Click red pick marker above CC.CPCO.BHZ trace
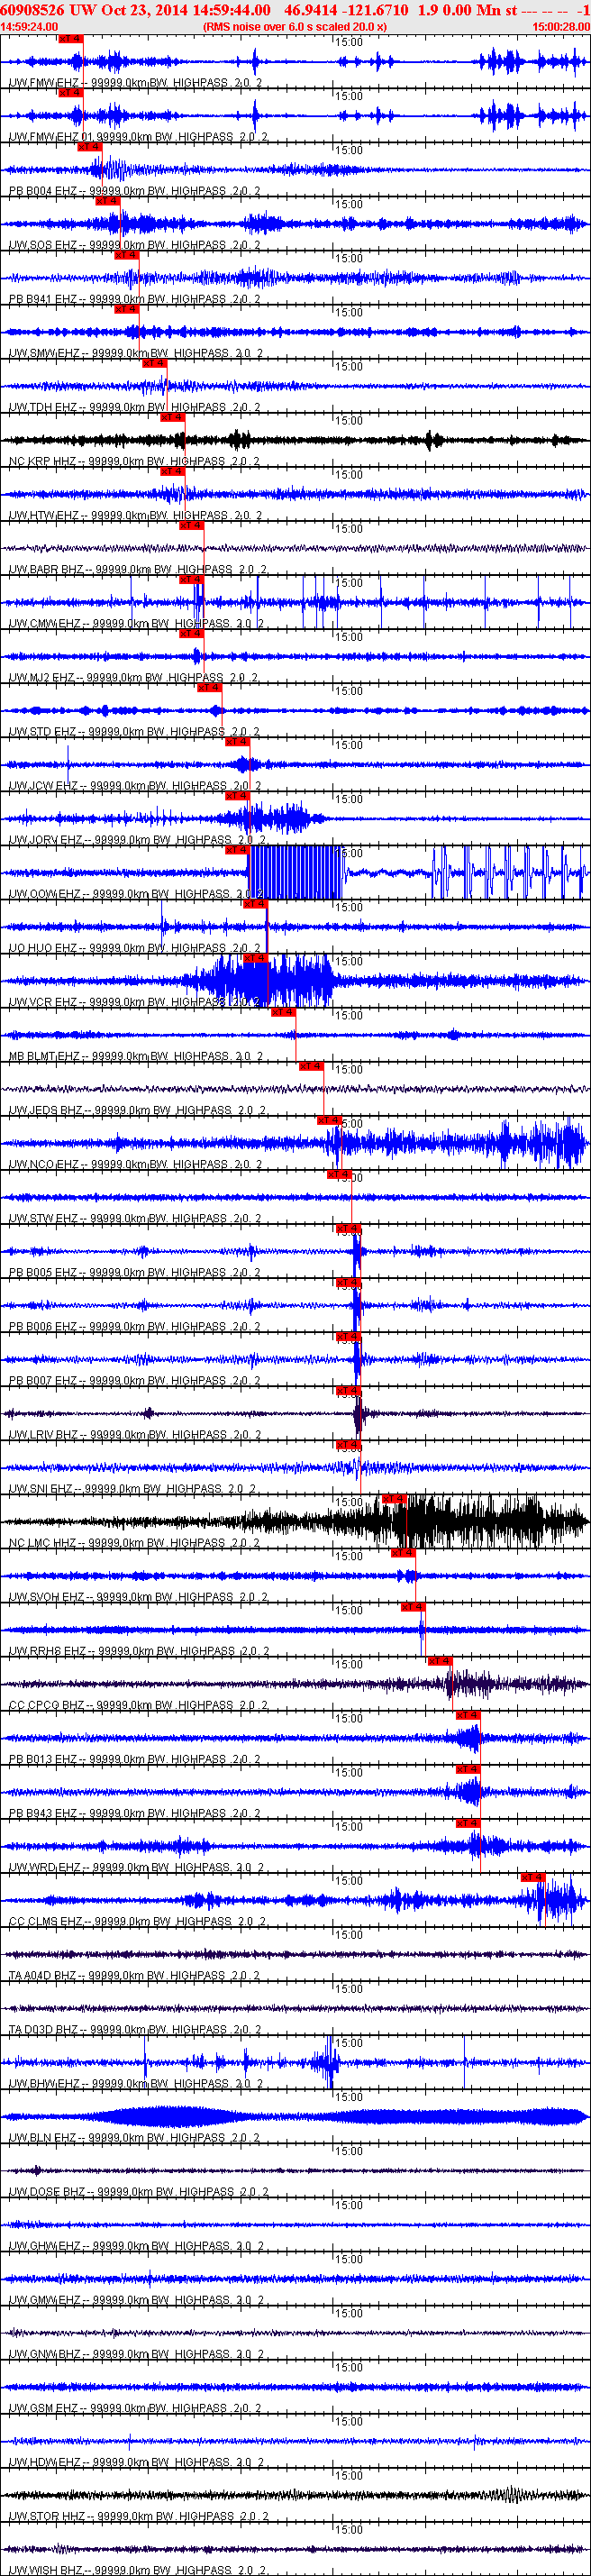Image resolution: width=591 pixels, height=2576 pixels. (x=440, y=1660)
